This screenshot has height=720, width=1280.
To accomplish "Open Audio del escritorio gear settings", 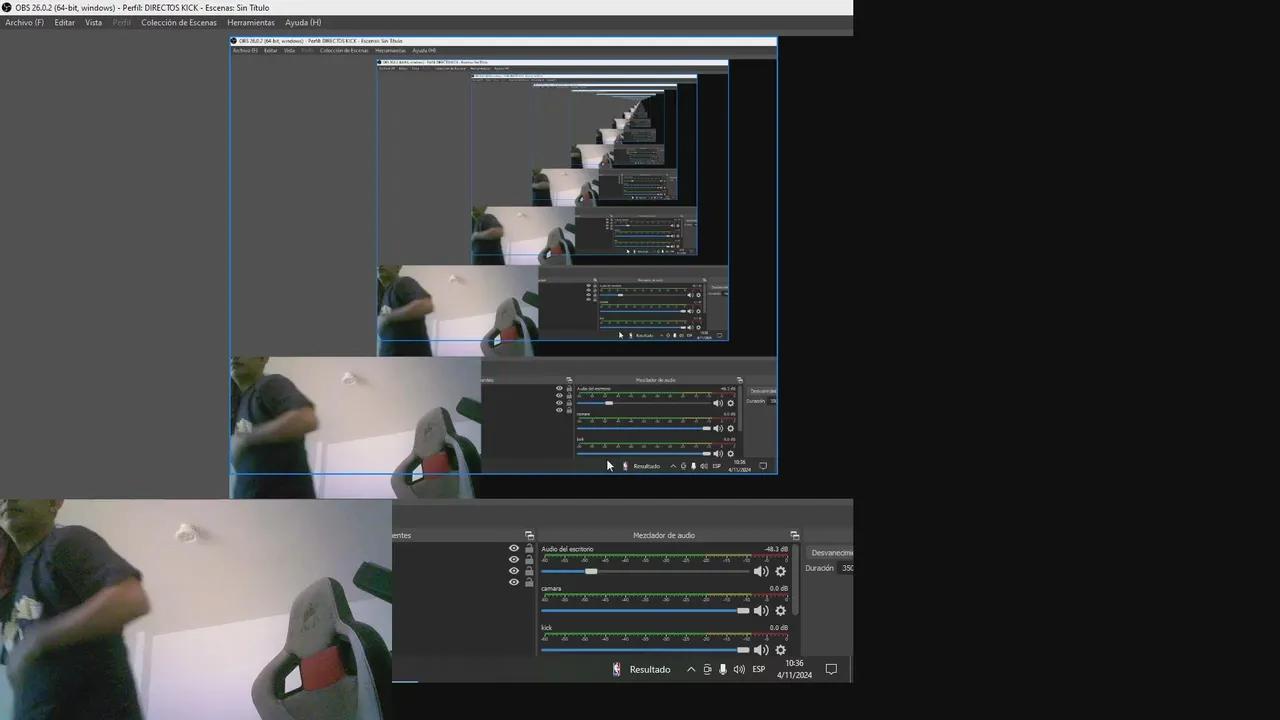I will (781, 571).
